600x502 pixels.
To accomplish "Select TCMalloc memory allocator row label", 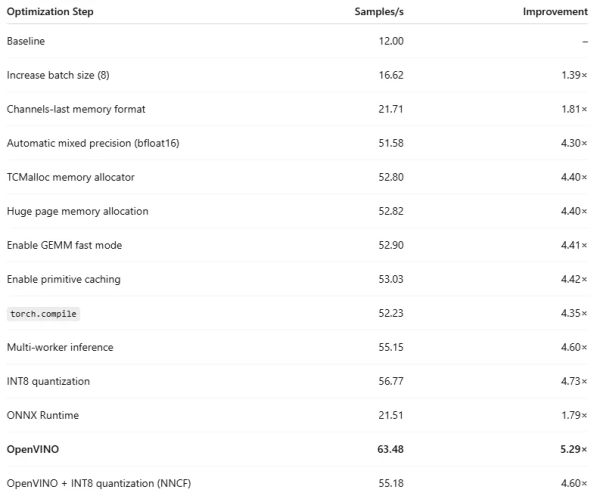I will 70,177.
